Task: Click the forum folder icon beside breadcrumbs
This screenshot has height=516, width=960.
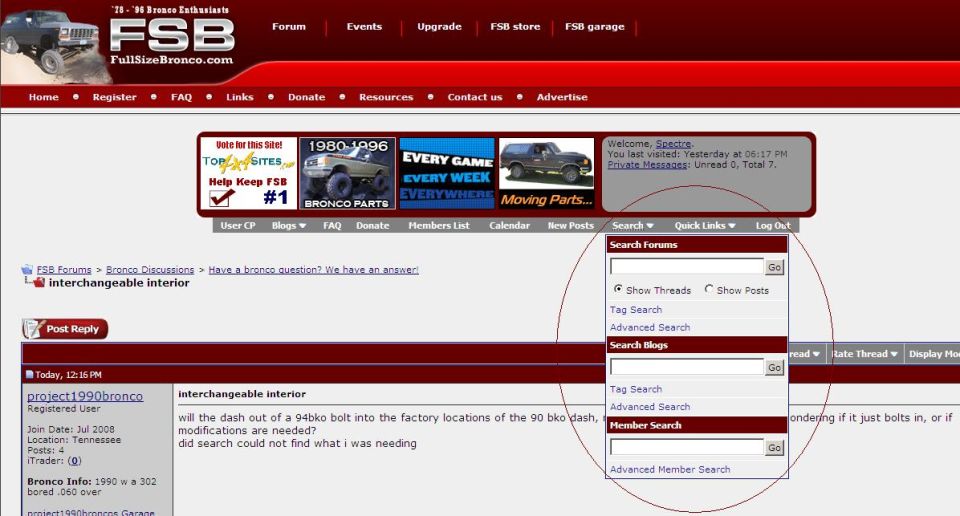Action: click(27, 269)
